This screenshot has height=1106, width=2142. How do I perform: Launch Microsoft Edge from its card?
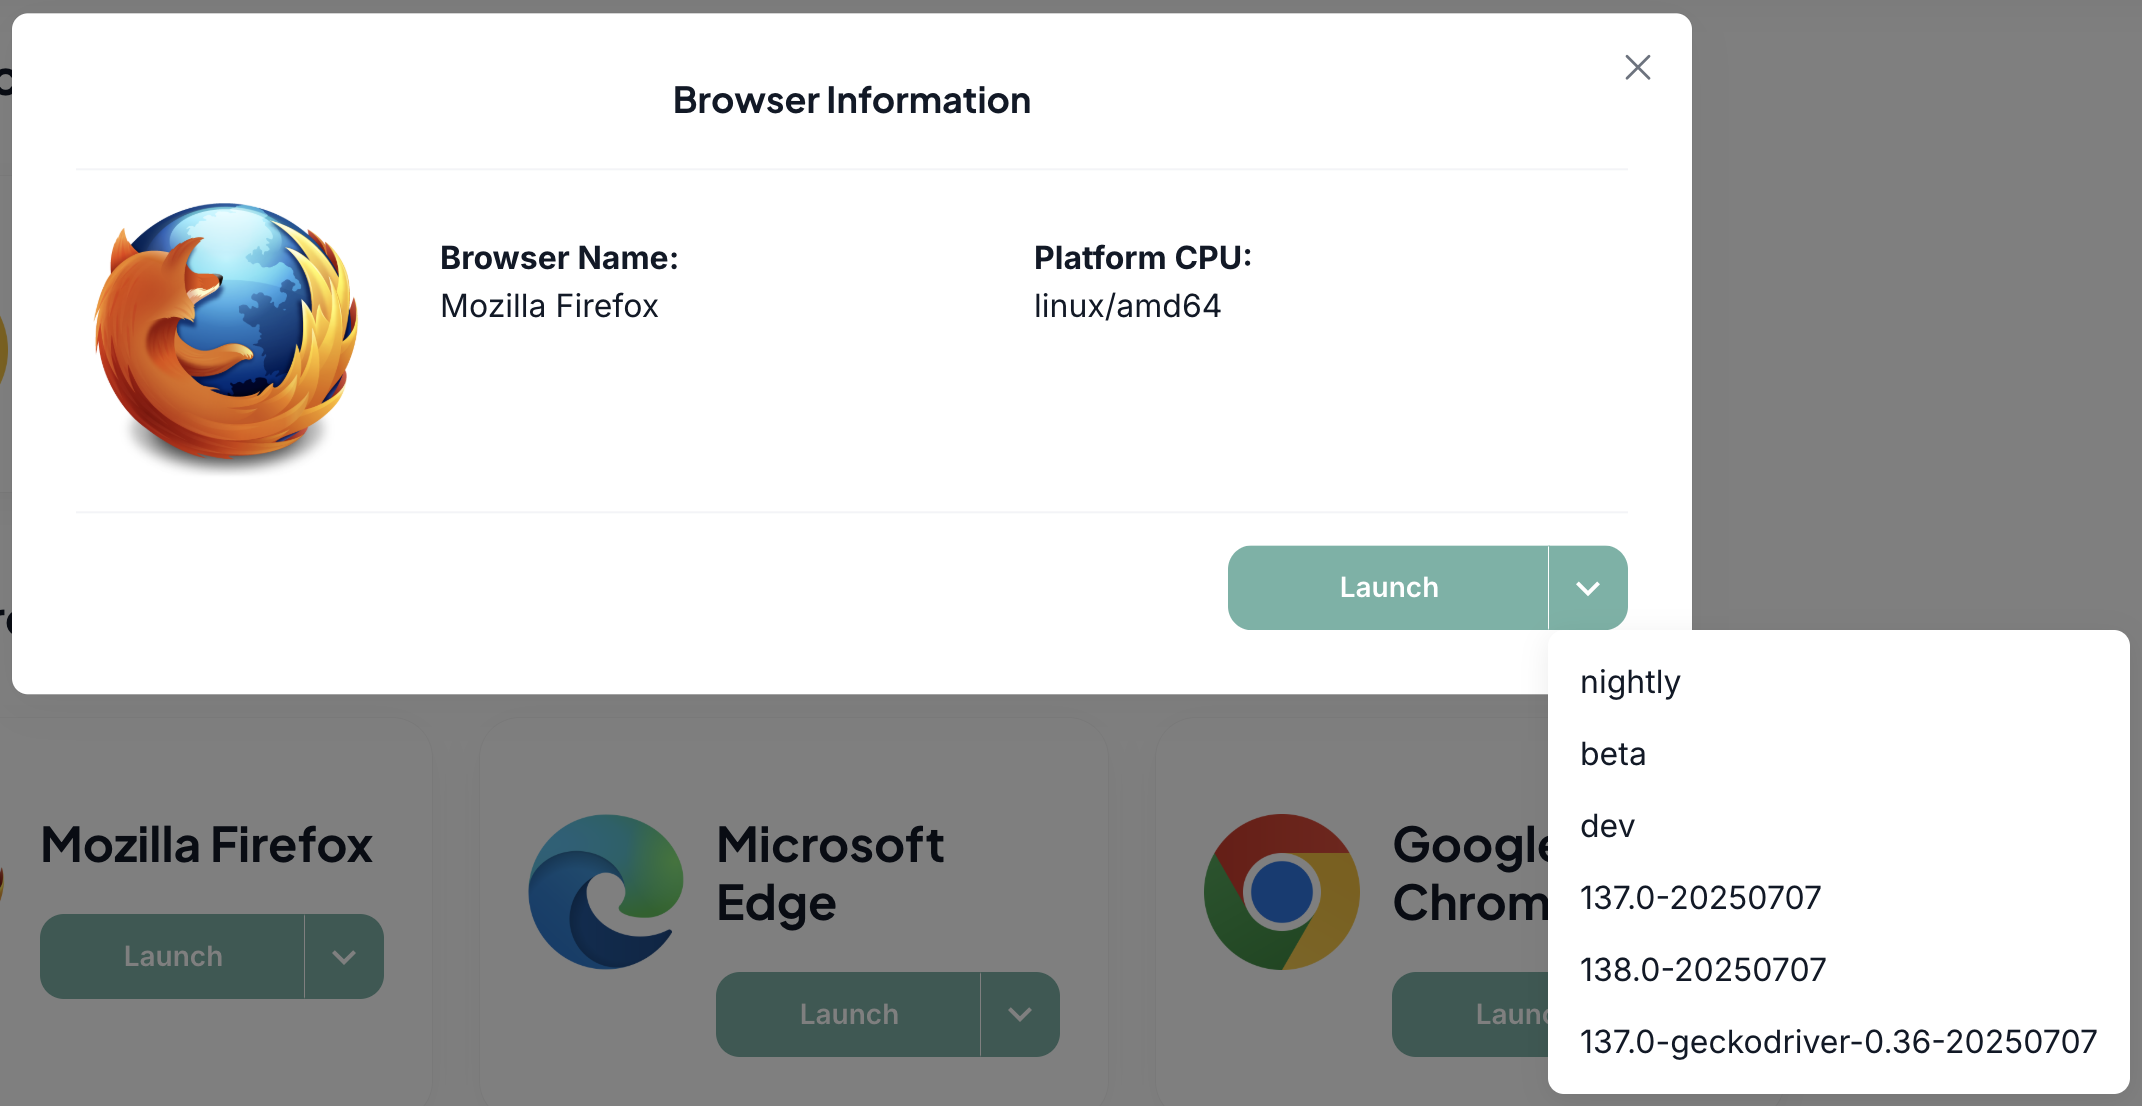click(848, 1014)
